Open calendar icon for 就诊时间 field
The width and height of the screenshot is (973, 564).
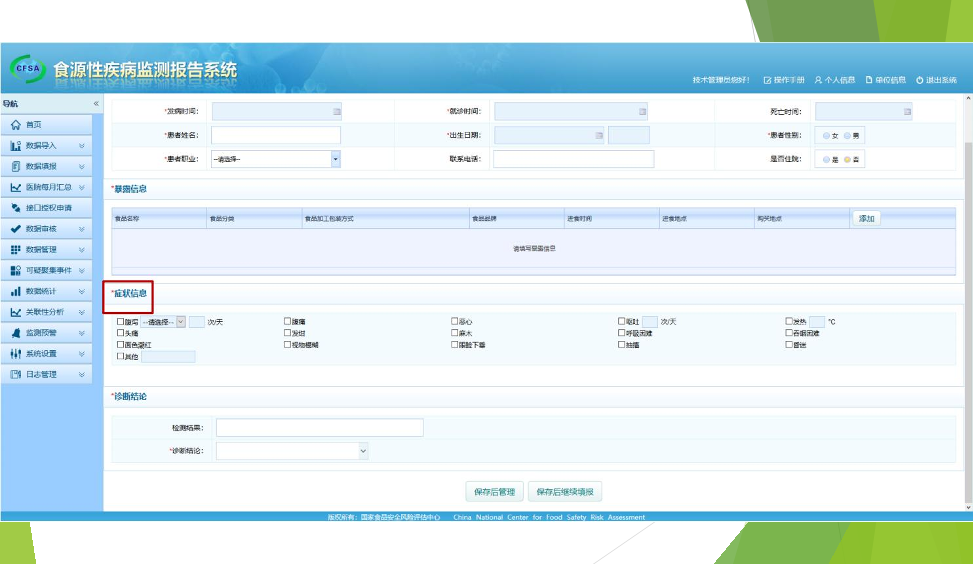642,111
